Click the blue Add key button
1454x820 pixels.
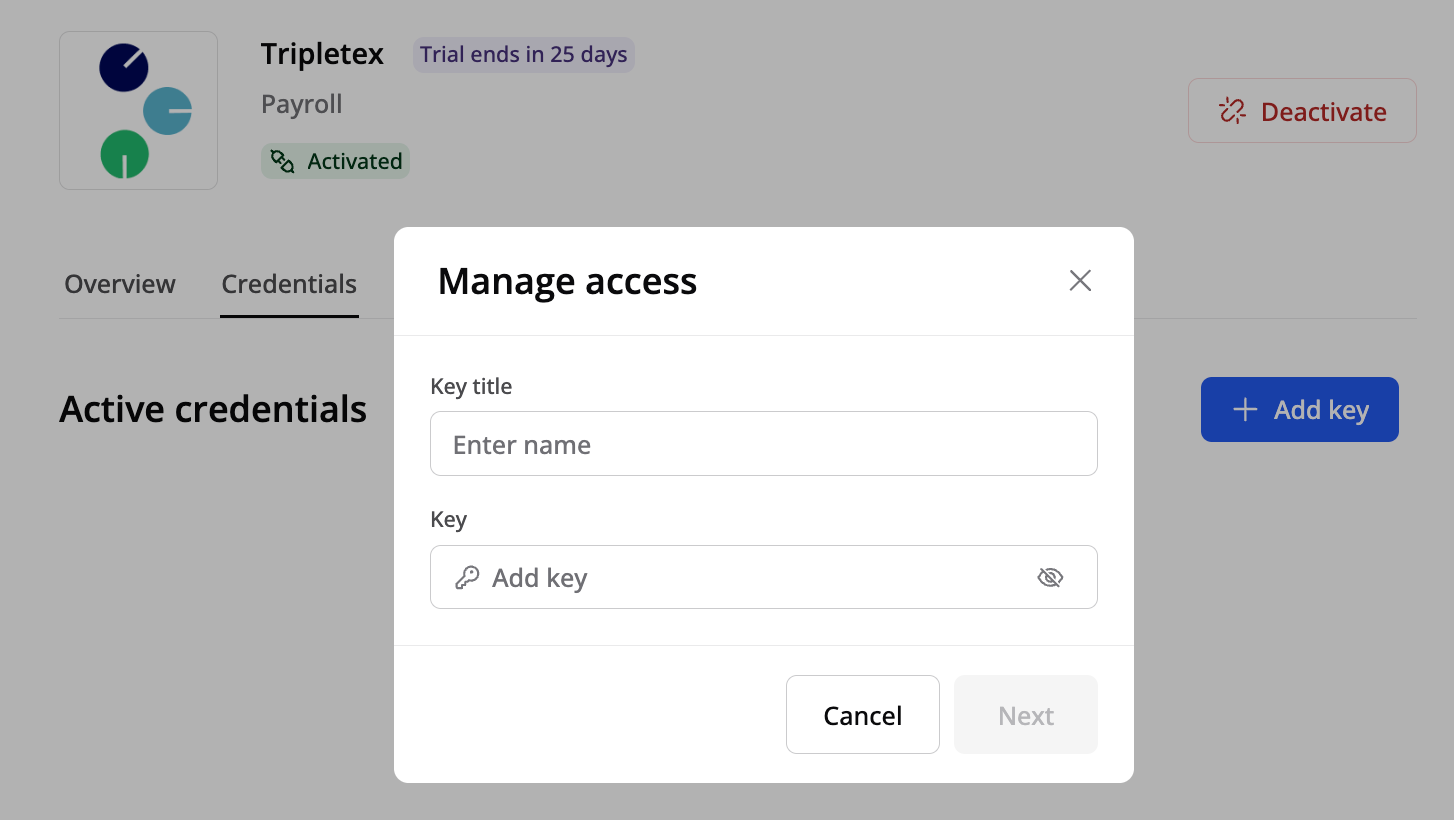pyautogui.click(x=1299, y=409)
